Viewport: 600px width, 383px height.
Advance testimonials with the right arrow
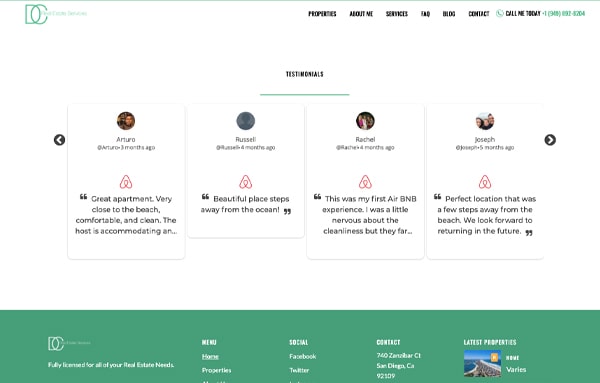pyautogui.click(x=550, y=140)
